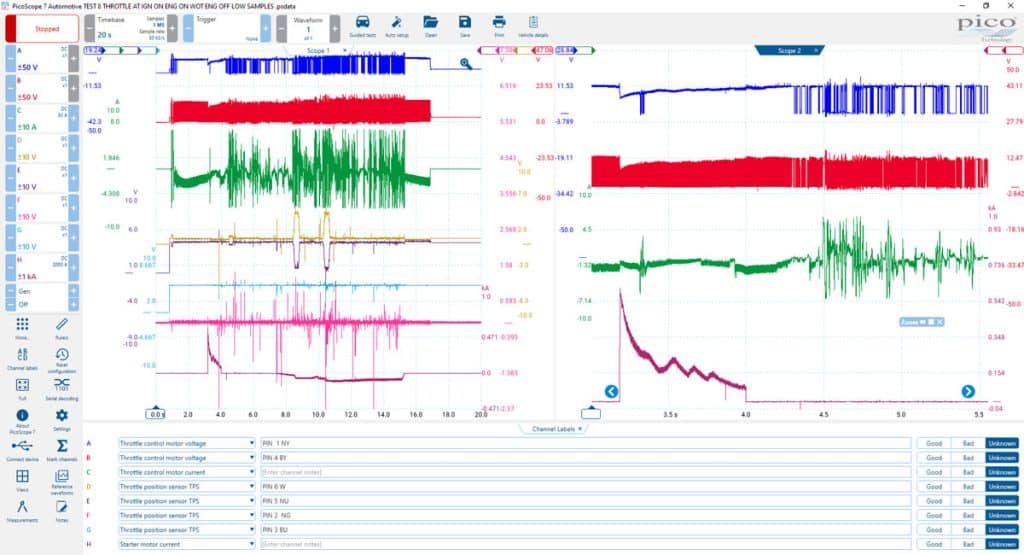Switch to the Scope 2 tab

790,50
